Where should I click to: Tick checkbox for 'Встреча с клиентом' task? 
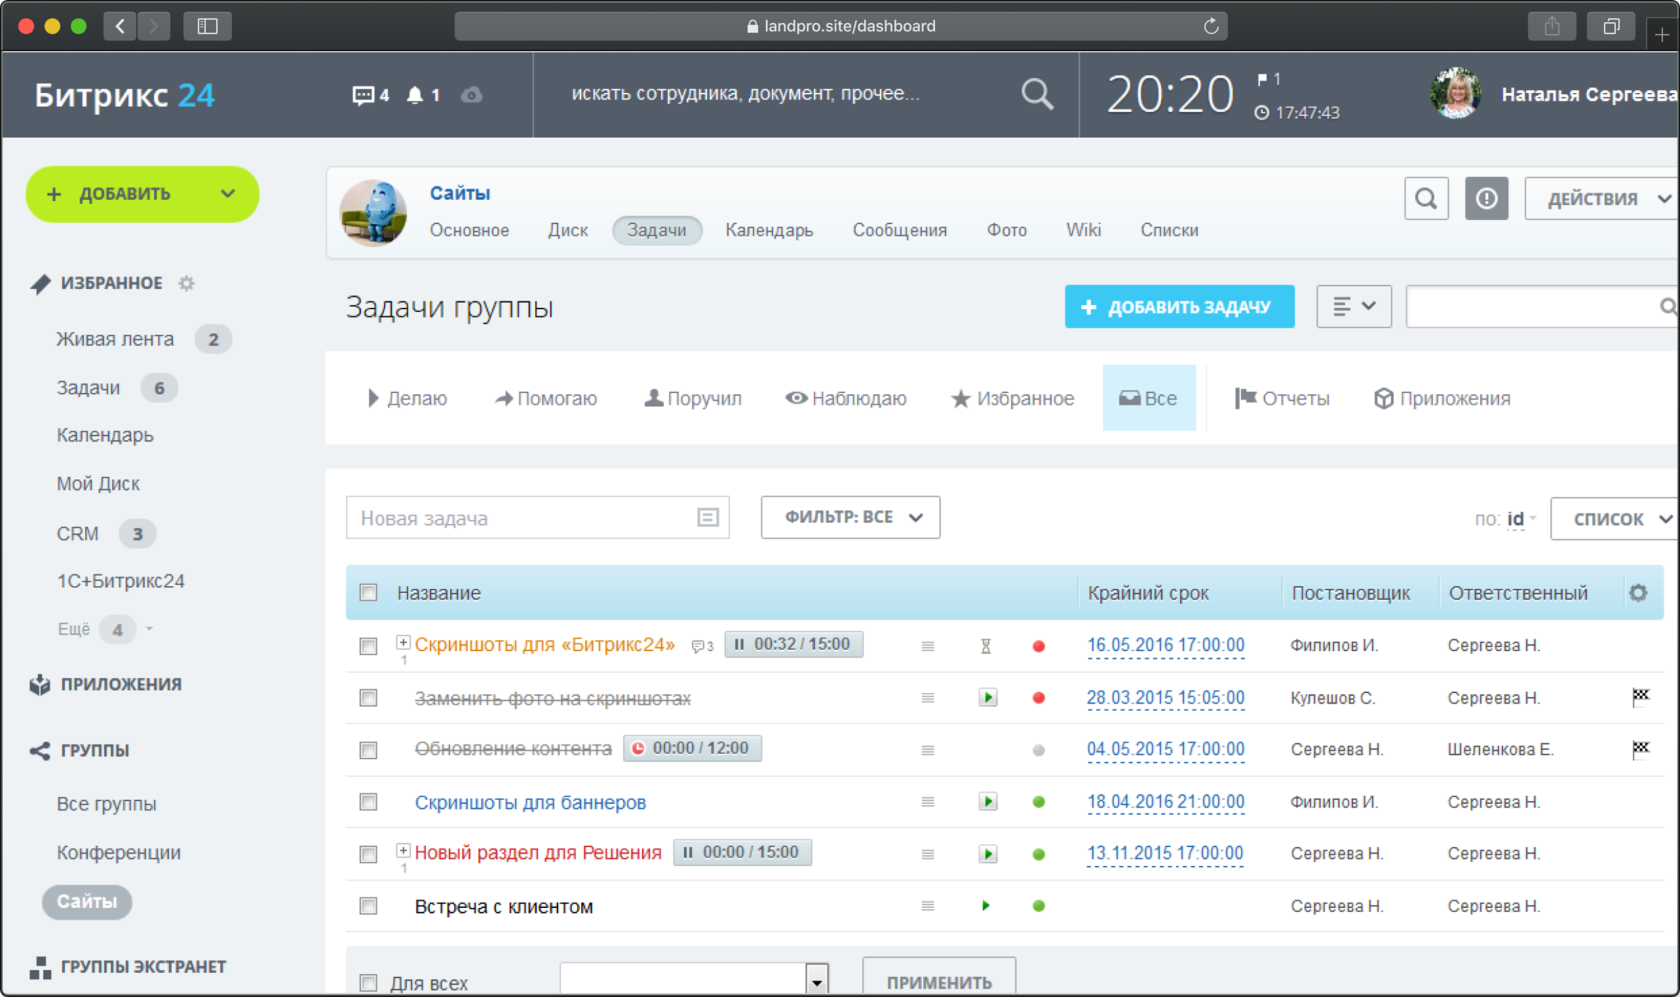pos(369,906)
